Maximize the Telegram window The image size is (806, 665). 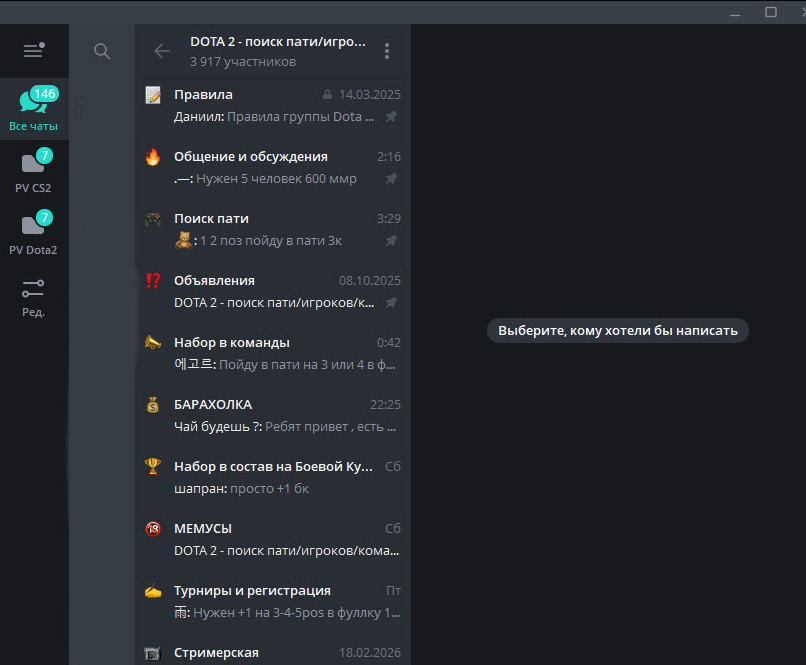point(771,12)
